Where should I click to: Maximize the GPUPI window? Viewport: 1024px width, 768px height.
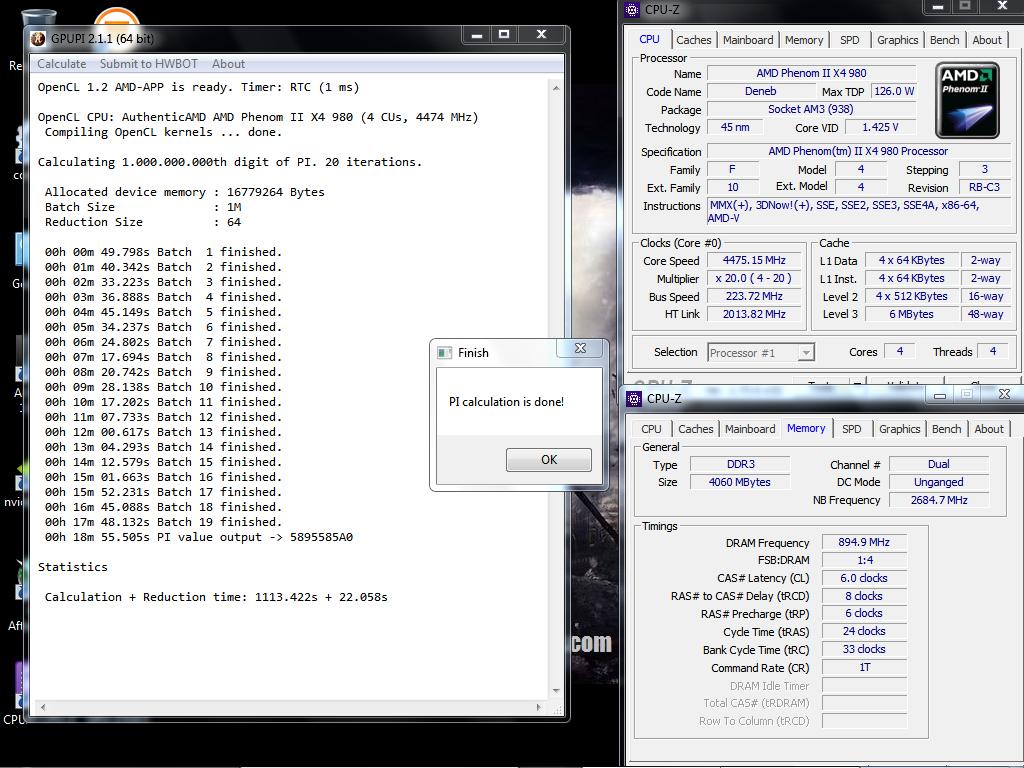coord(504,35)
